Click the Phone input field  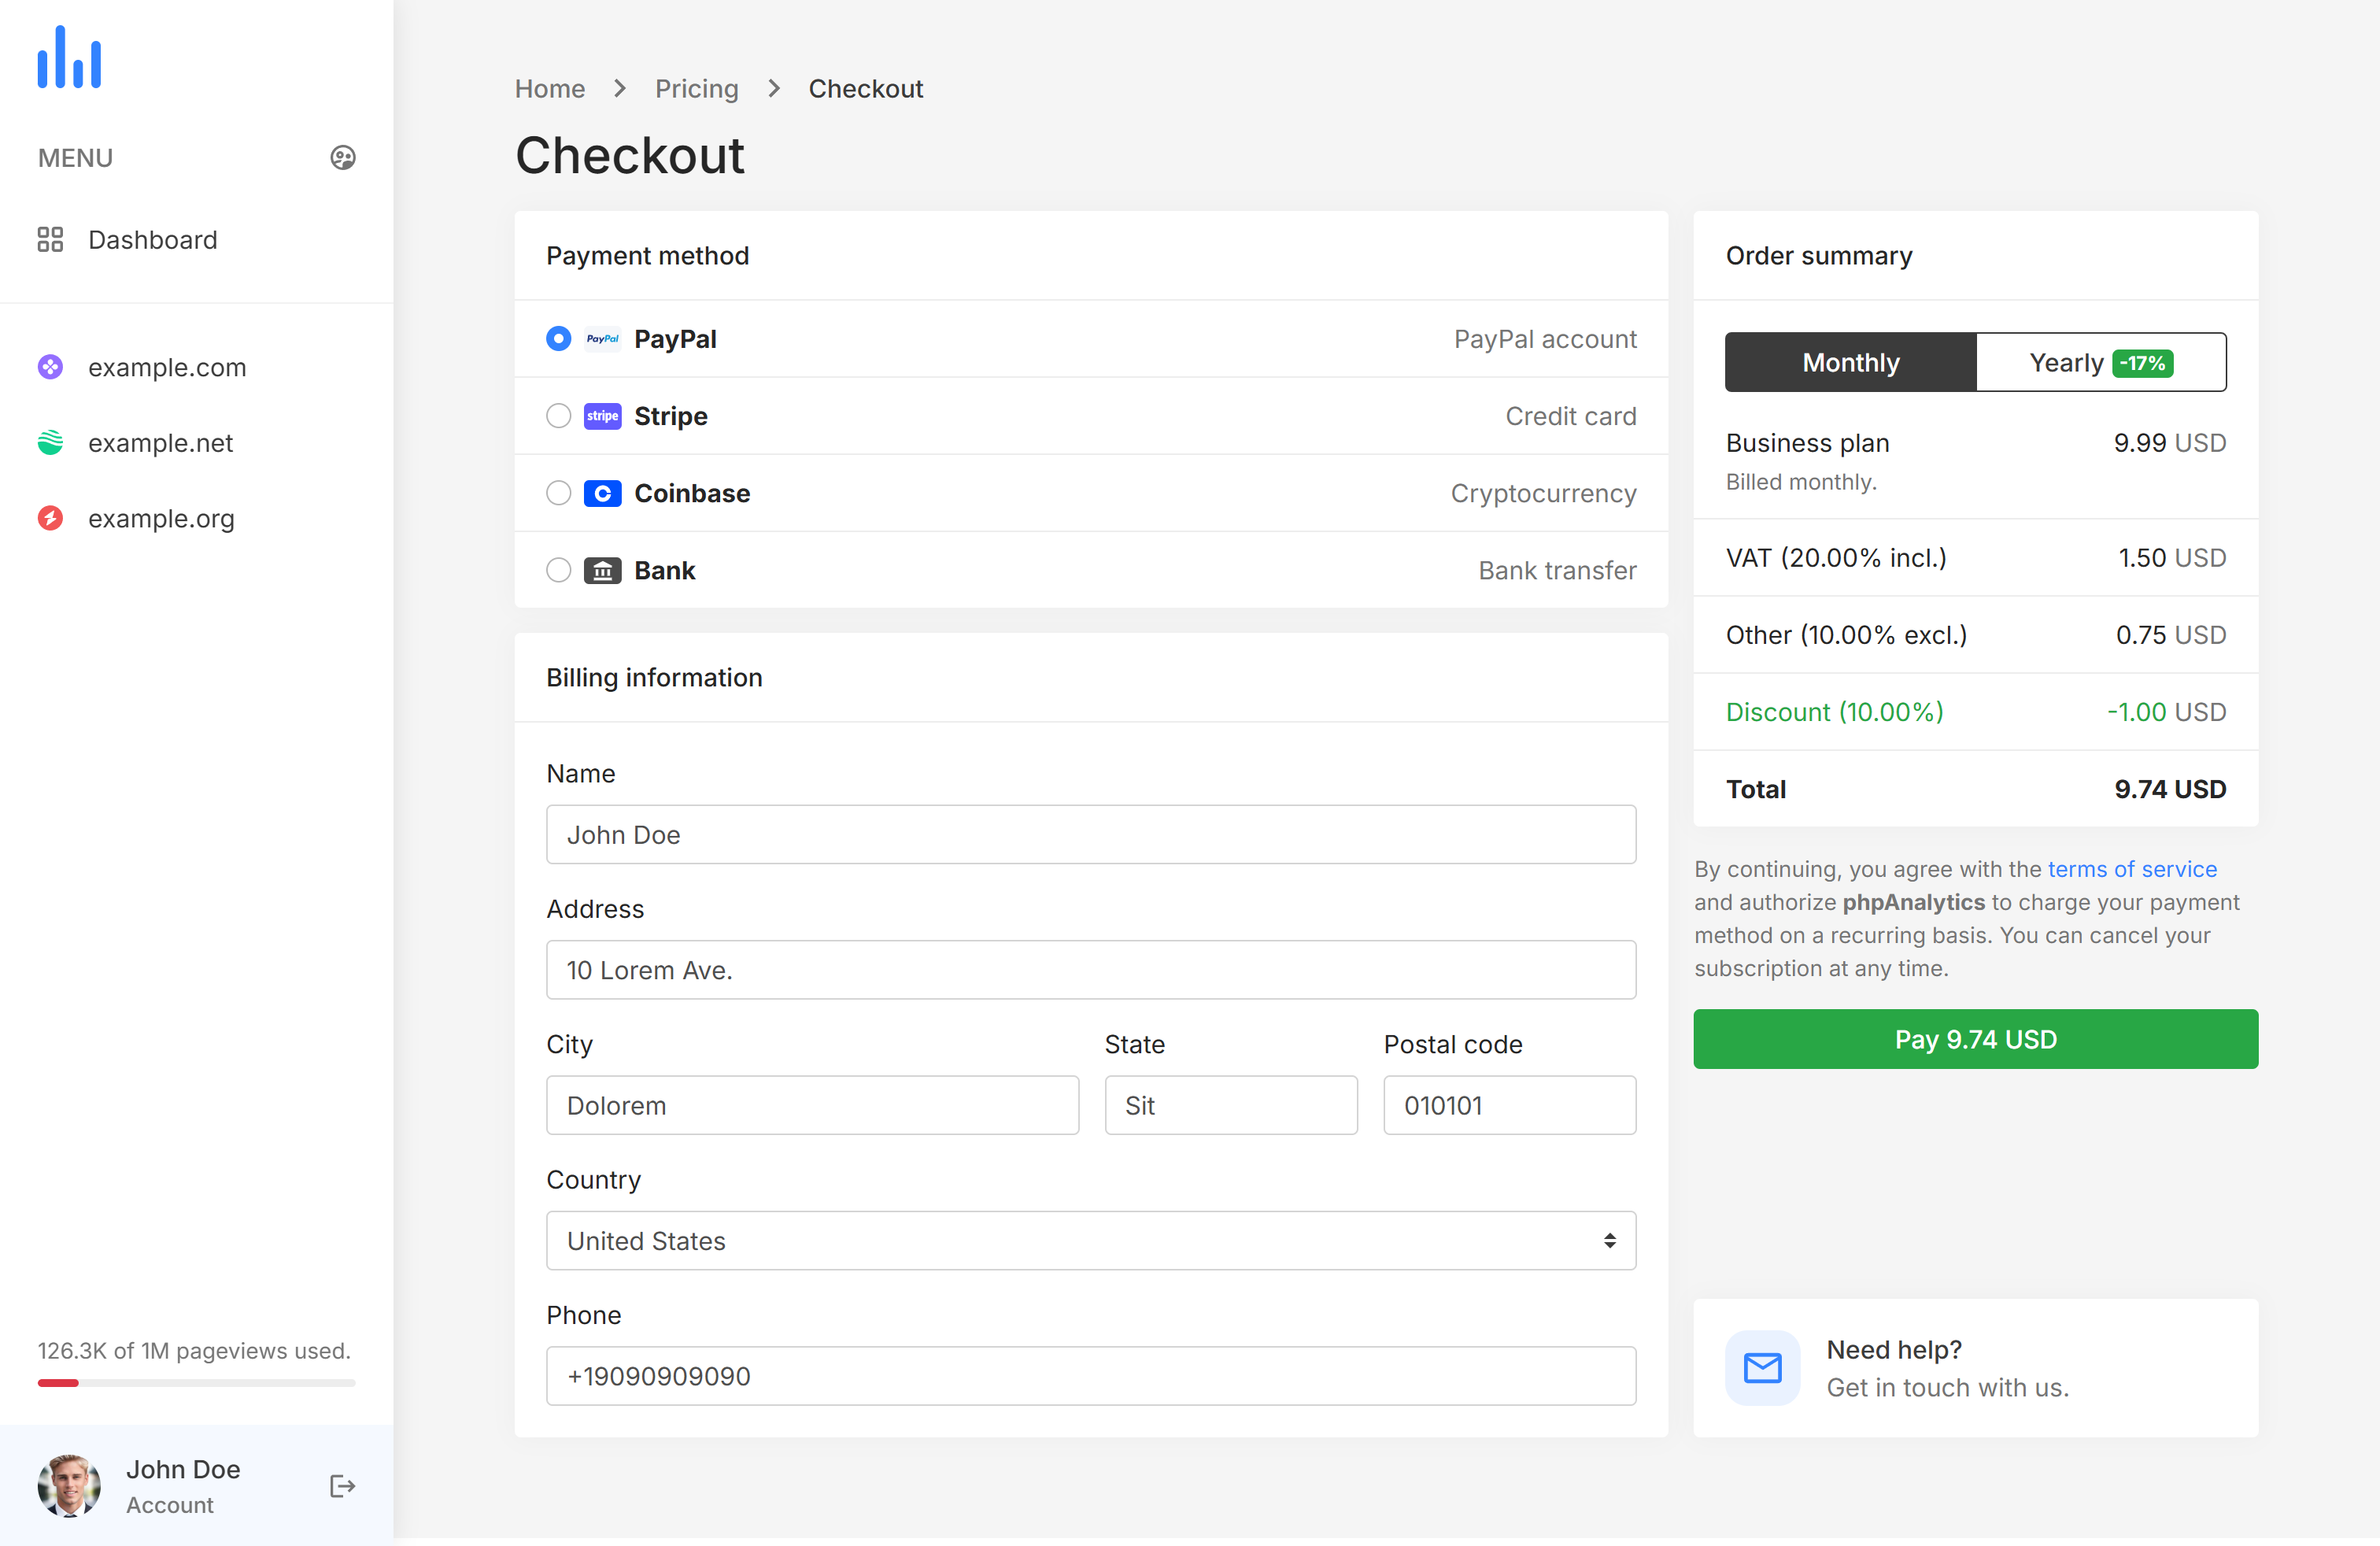(x=1090, y=1376)
